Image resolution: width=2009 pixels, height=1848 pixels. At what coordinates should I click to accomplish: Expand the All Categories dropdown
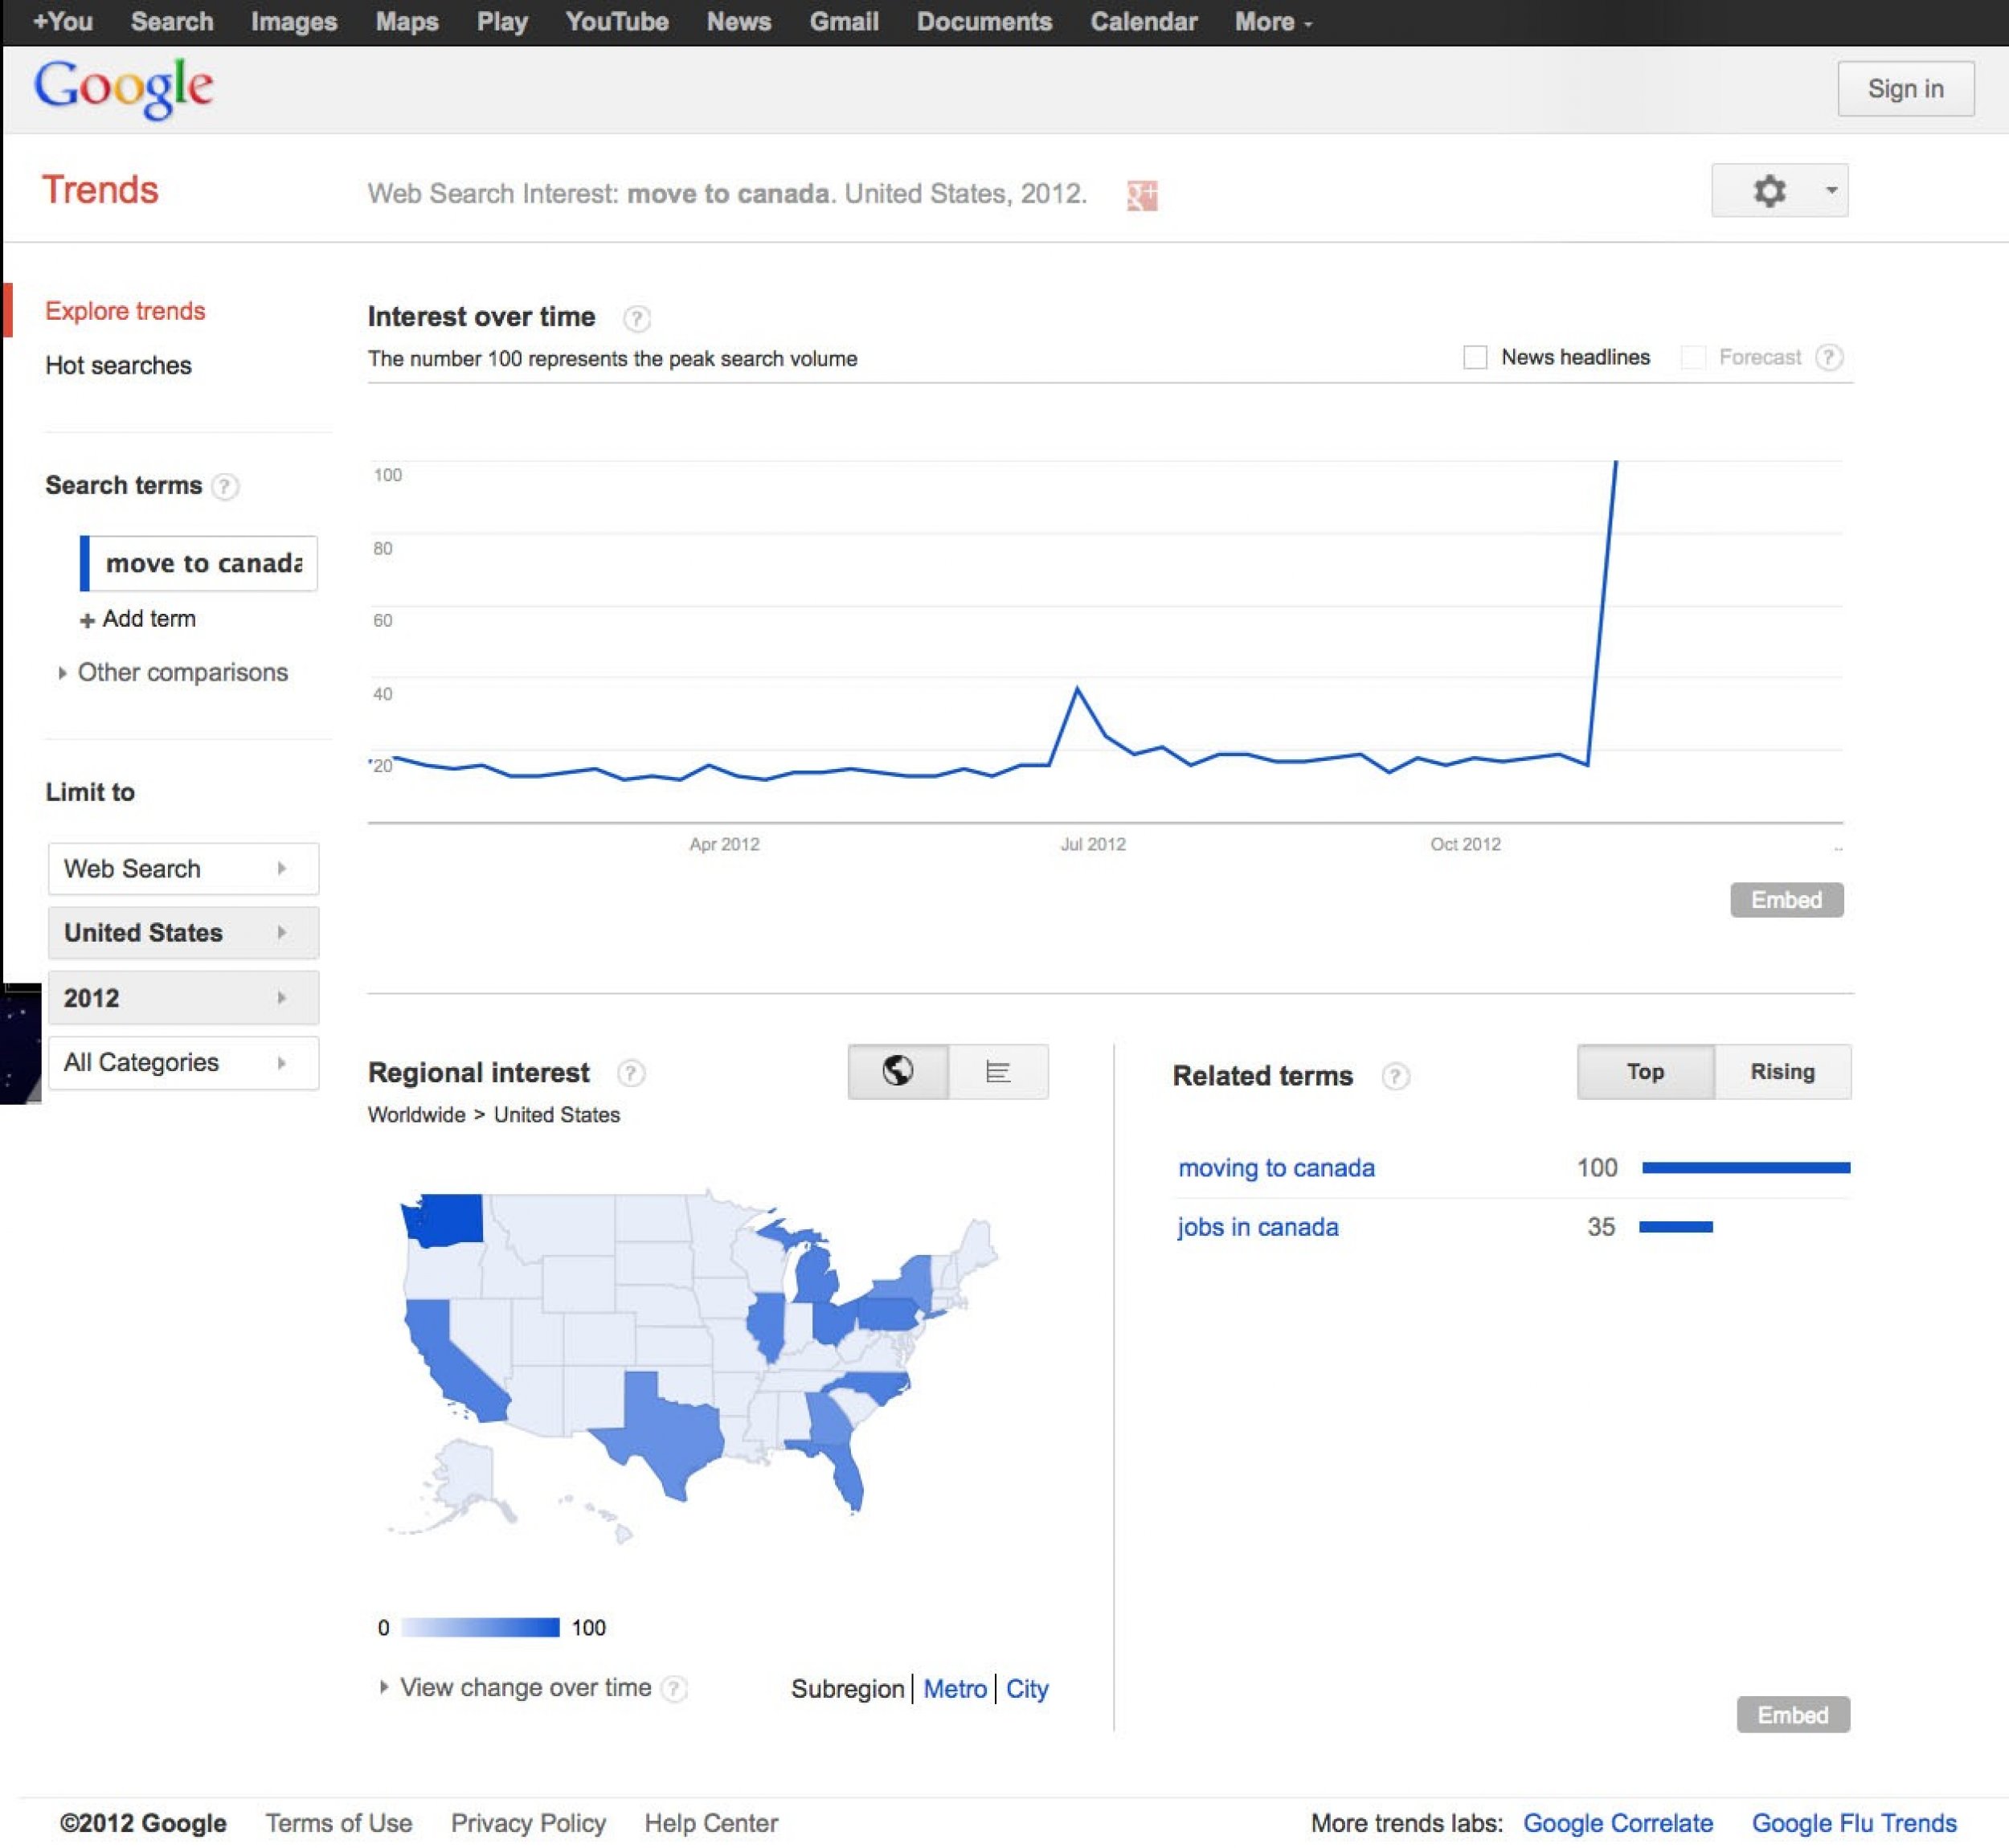[177, 1062]
